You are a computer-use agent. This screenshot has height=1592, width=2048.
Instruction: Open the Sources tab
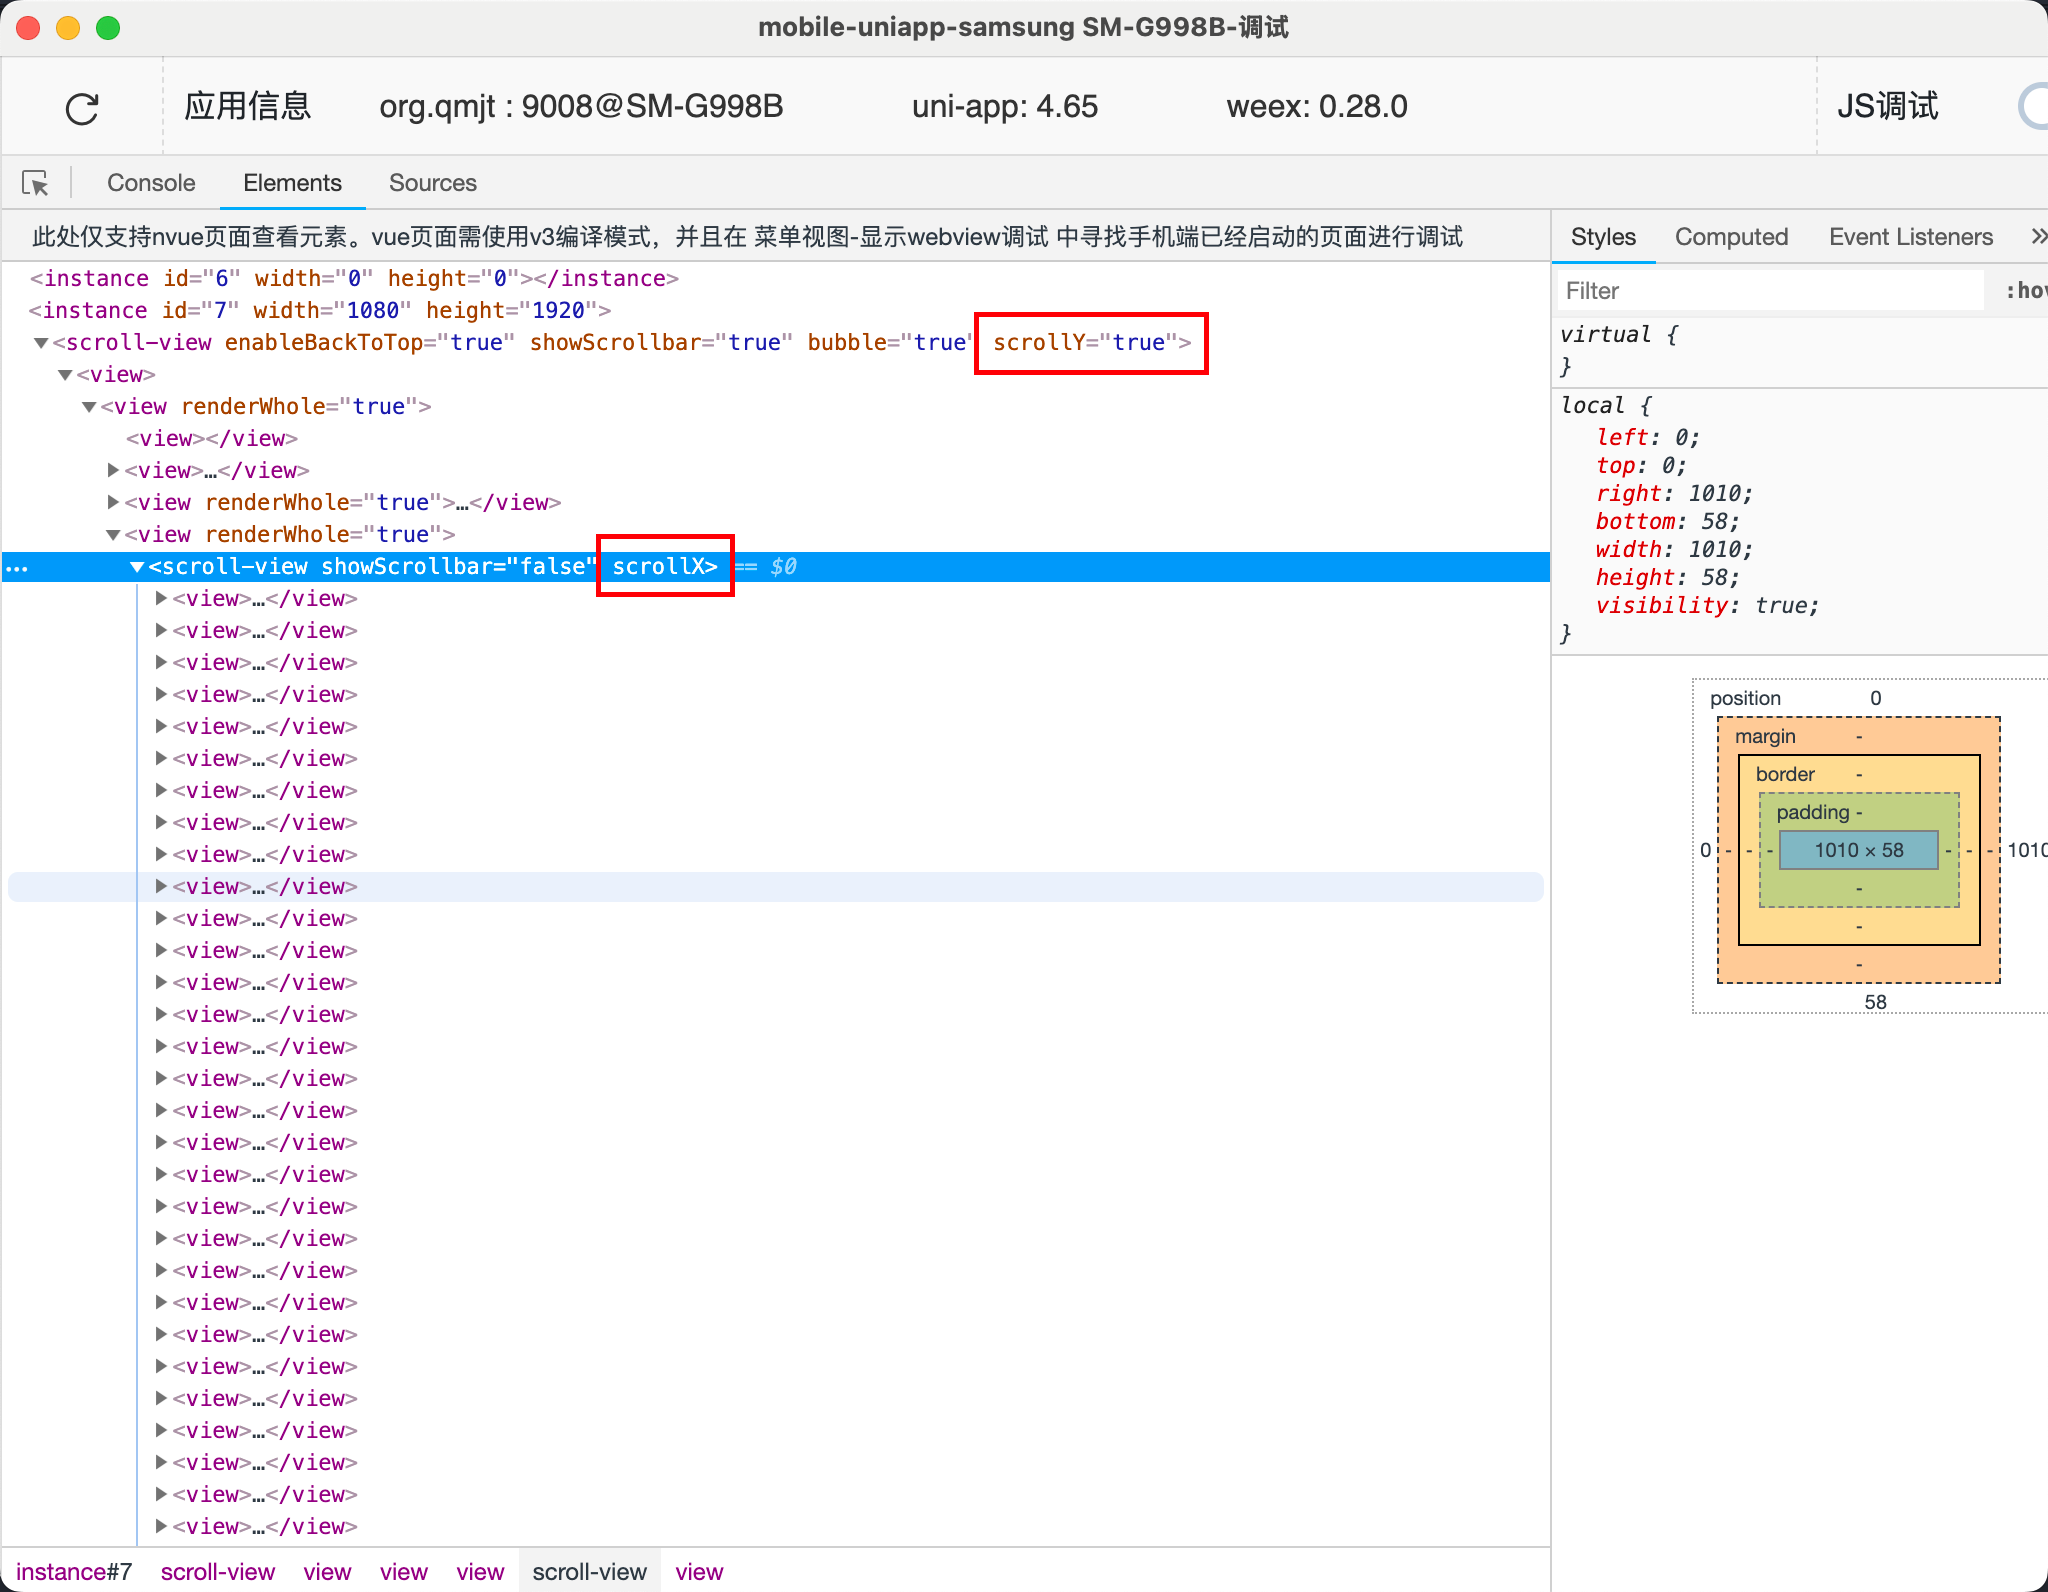click(432, 183)
